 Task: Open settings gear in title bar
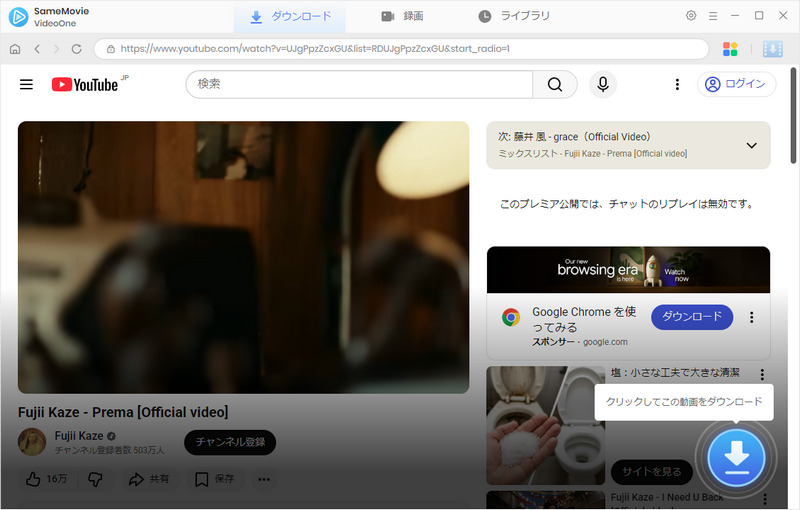(691, 16)
